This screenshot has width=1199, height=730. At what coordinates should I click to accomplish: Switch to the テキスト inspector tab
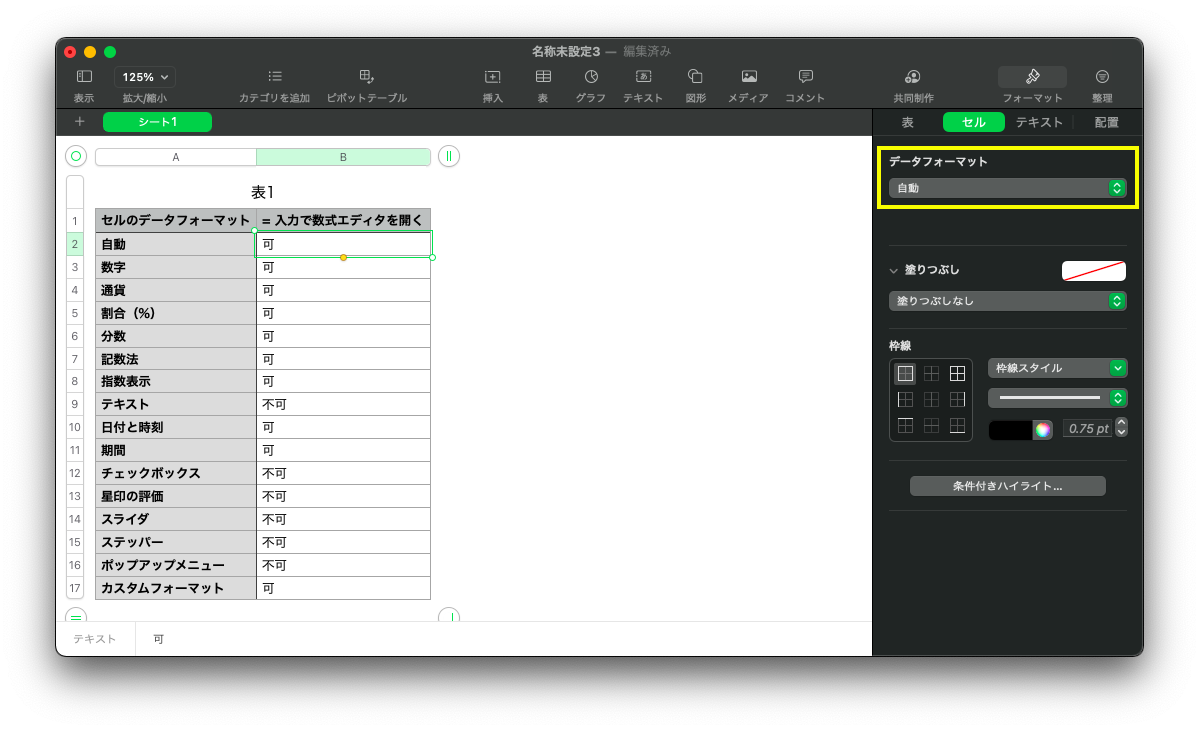tap(1039, 122)
